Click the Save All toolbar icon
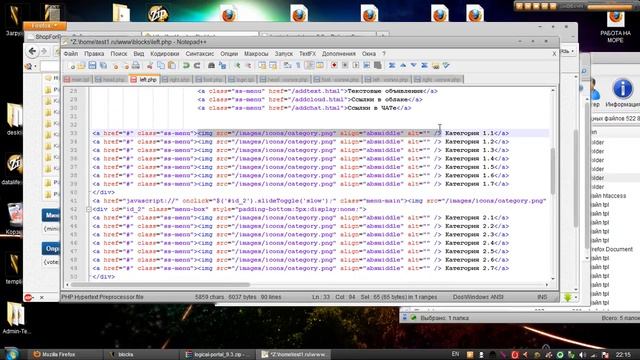Image resolution: width=640 pixels, height=360 pixels. click(103, 66)
